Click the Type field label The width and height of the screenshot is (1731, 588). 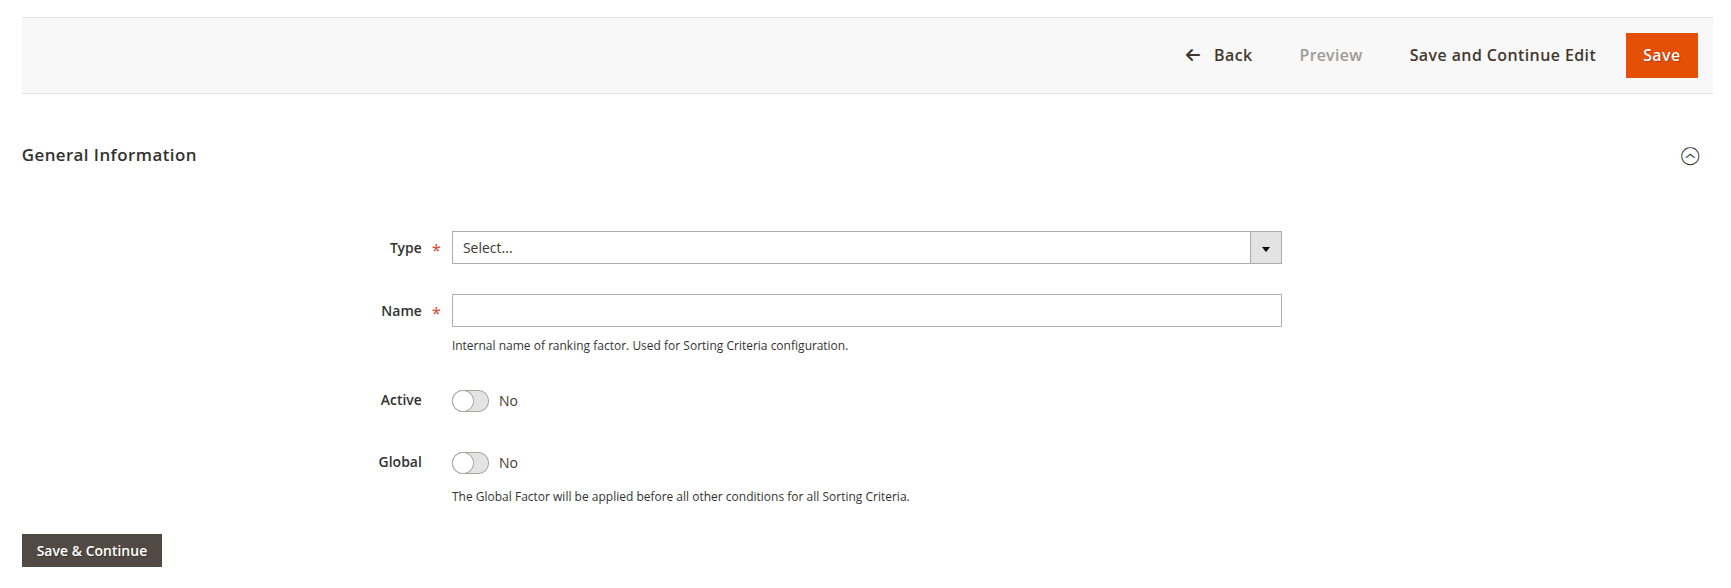[x=405, y=248]
